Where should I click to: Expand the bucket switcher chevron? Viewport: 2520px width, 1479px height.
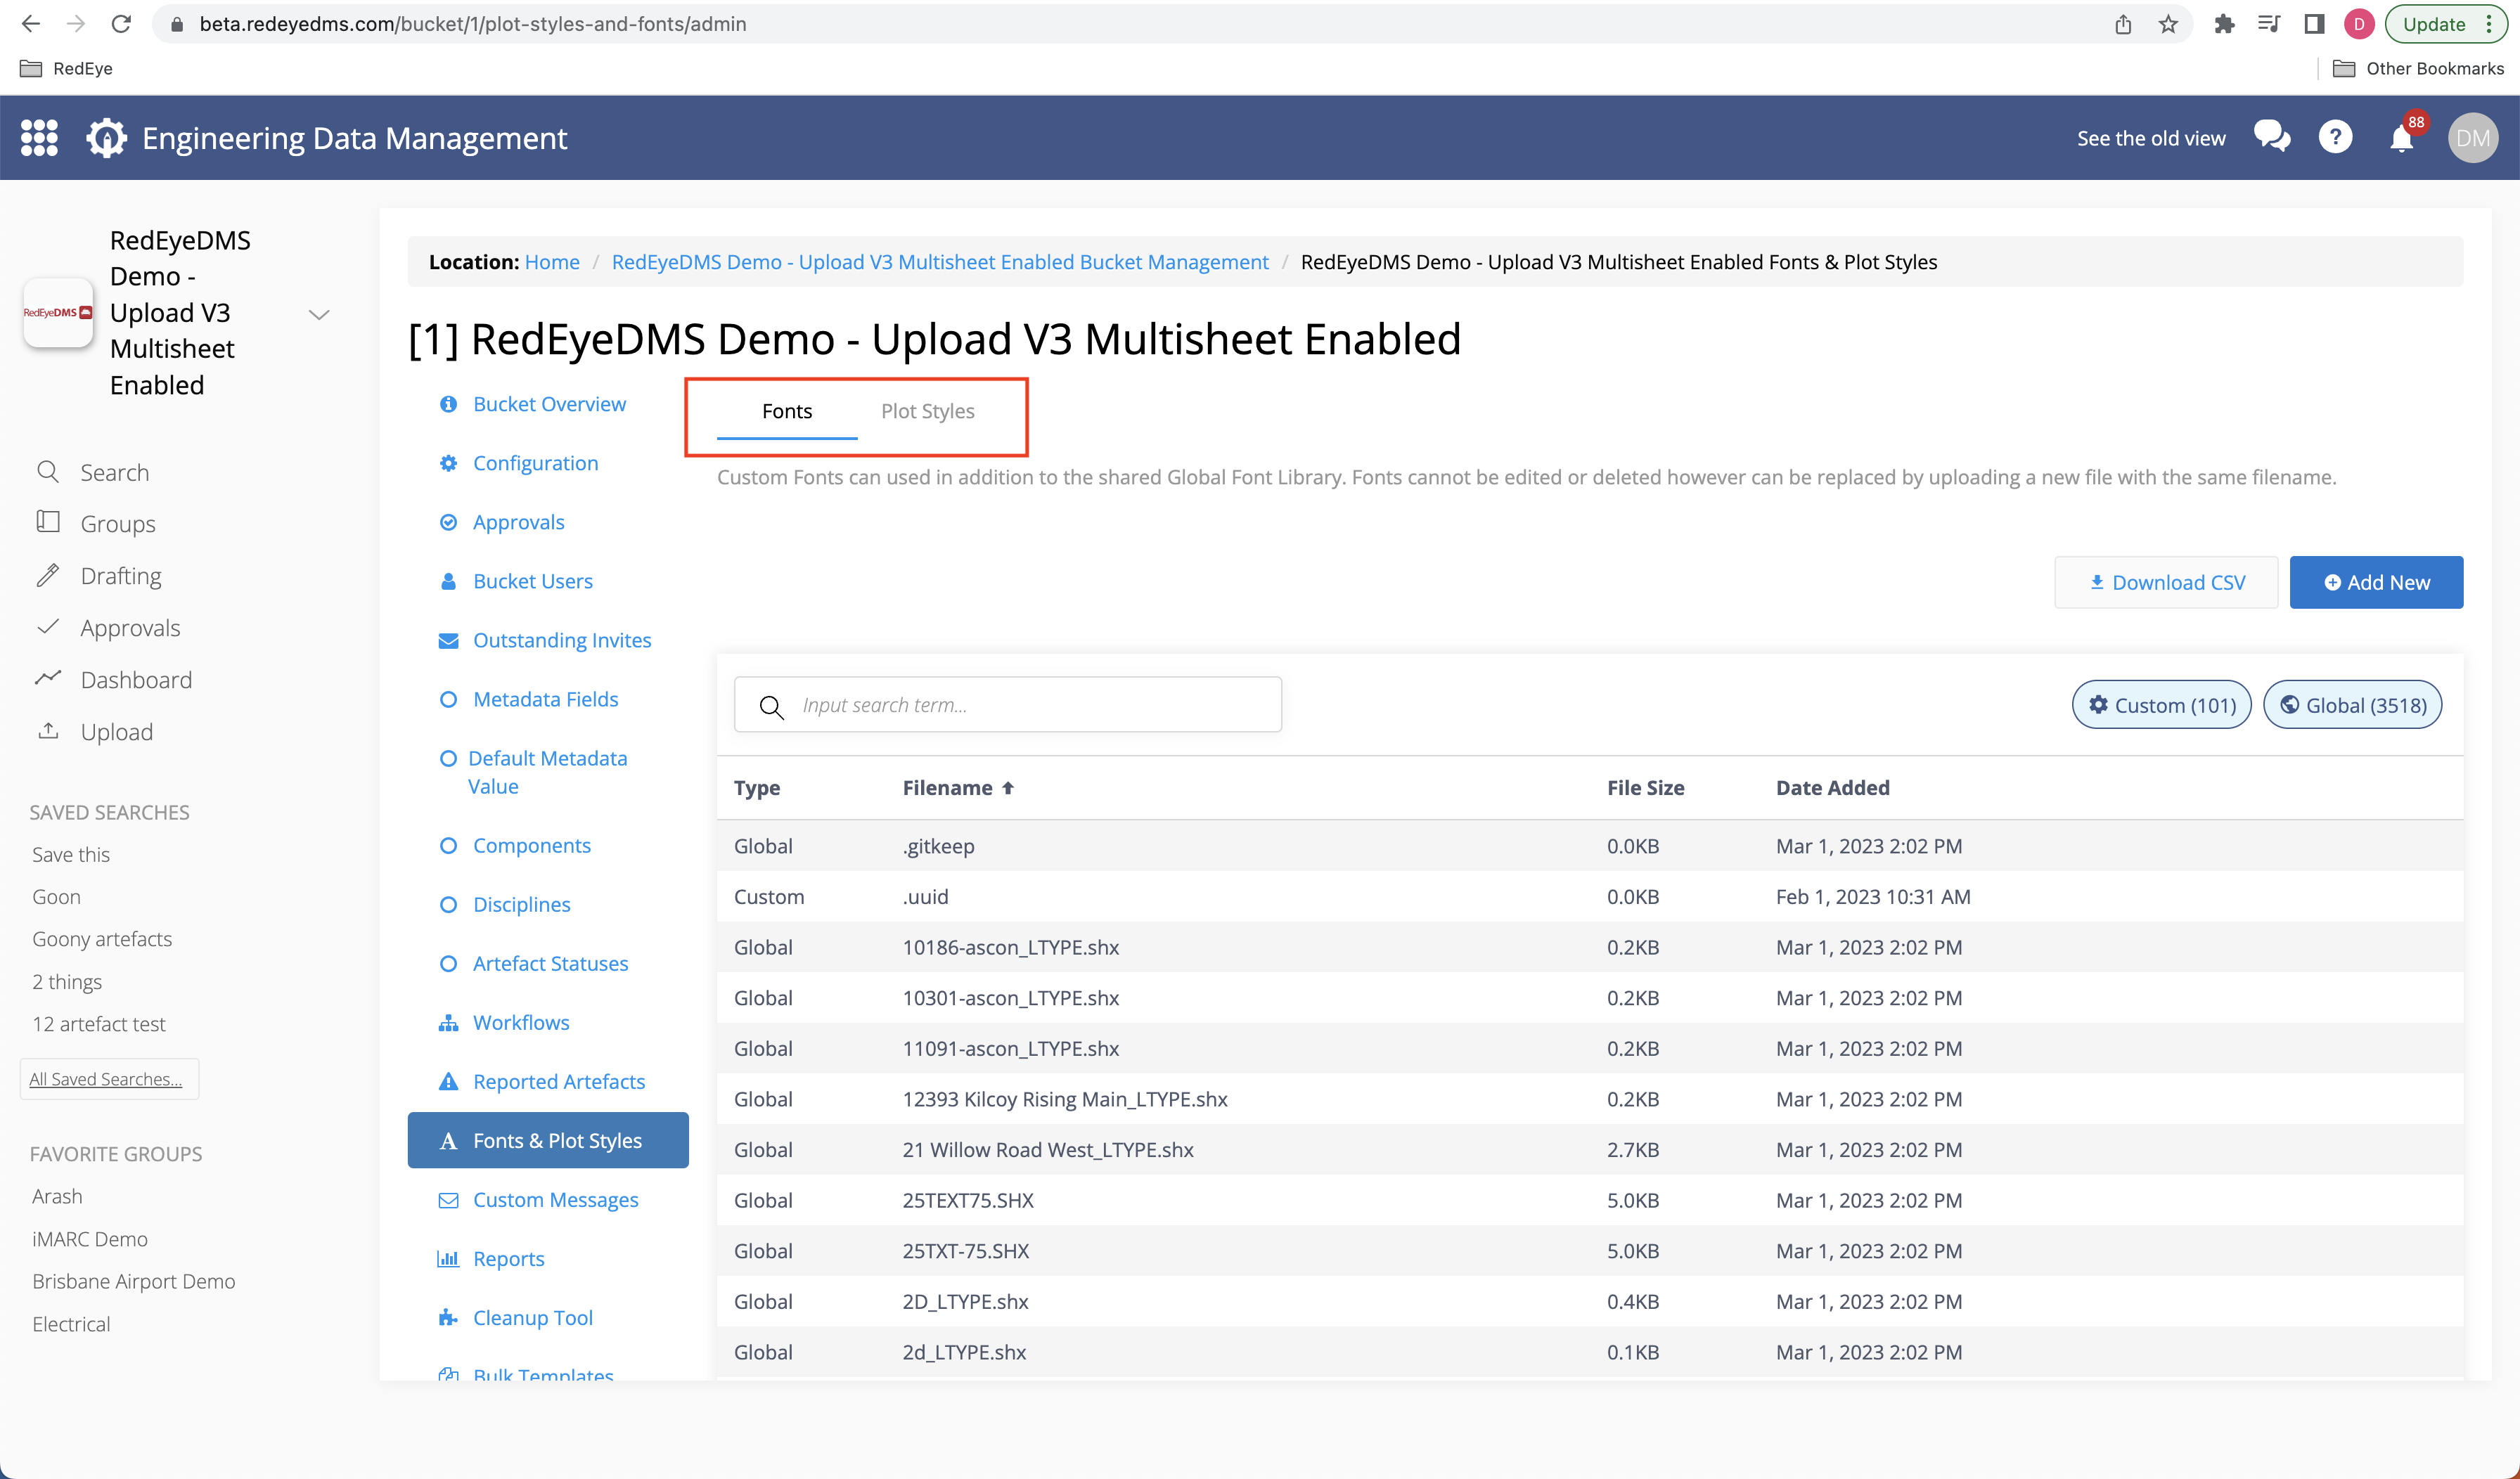pyautogui.click(x=319, y=314)
